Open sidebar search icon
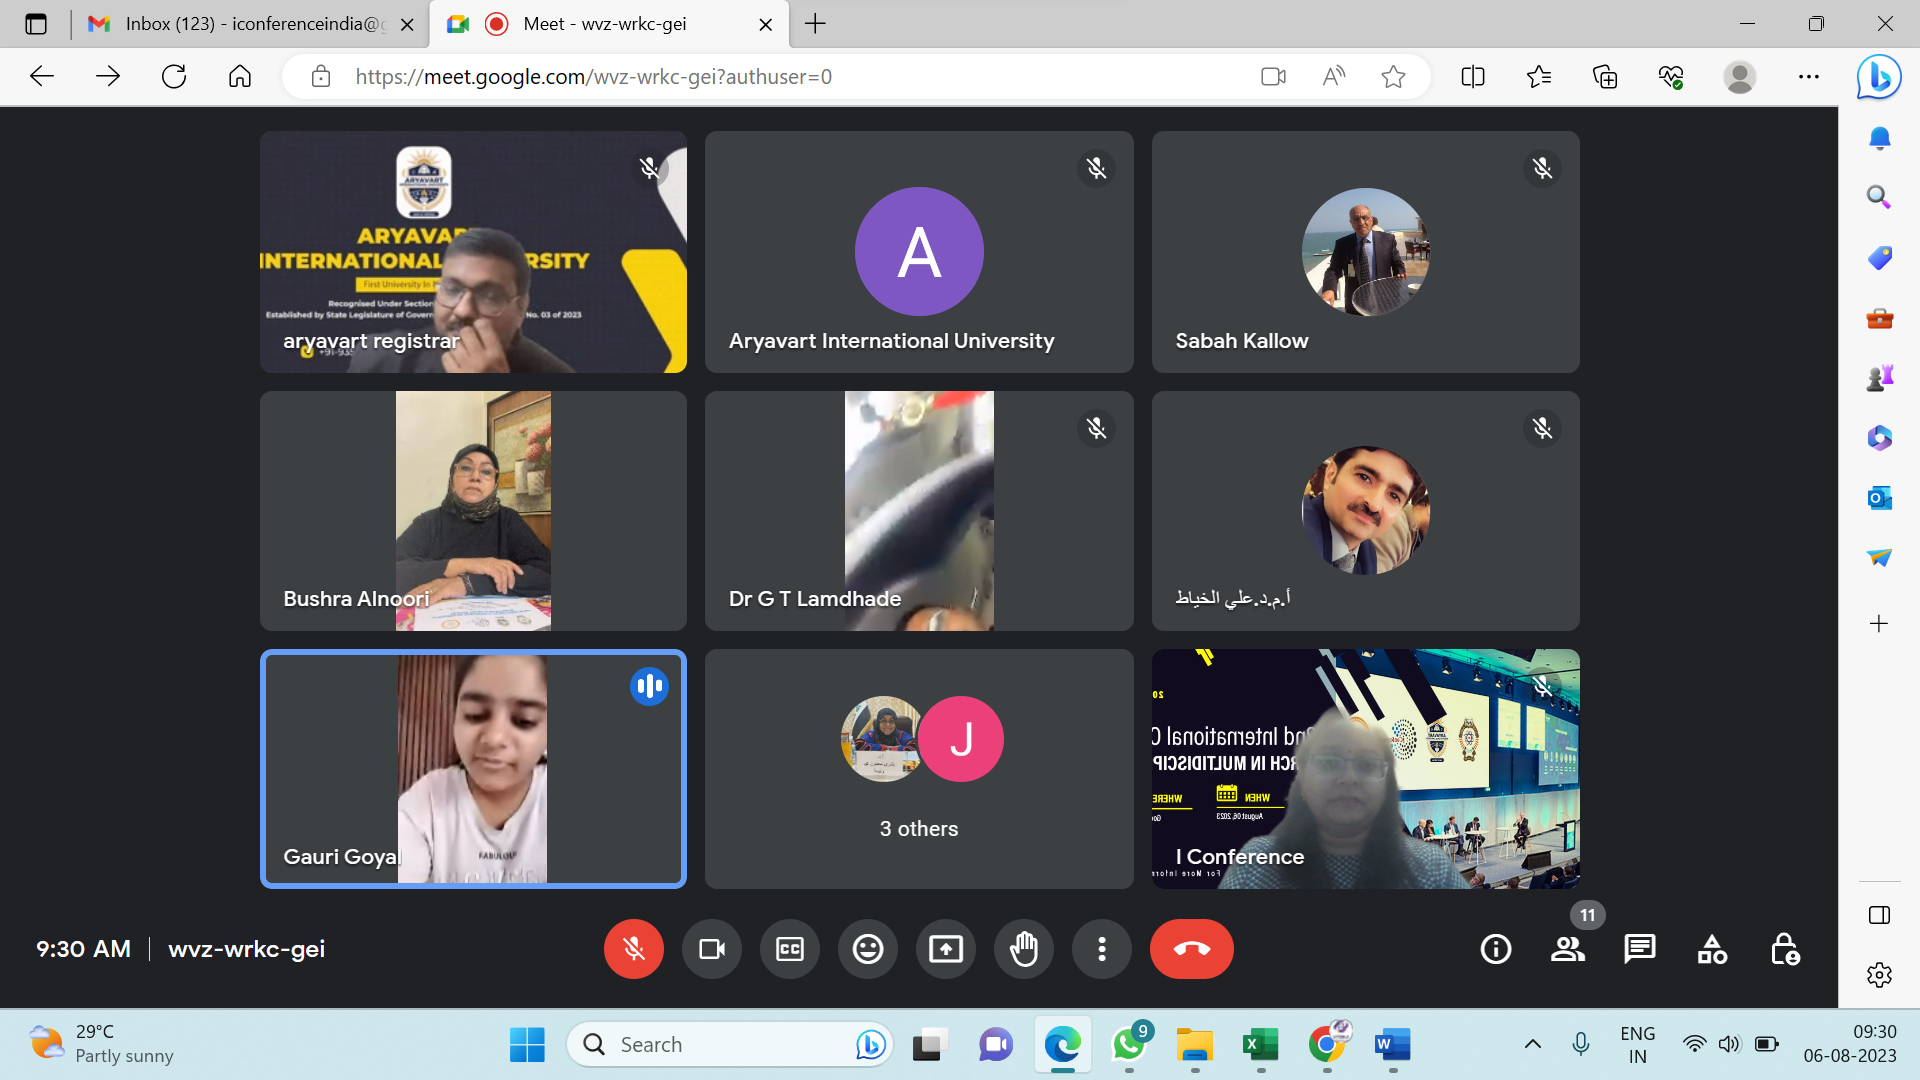Viewport: 1920px width, 1080px height. [x=1879, y=197]
